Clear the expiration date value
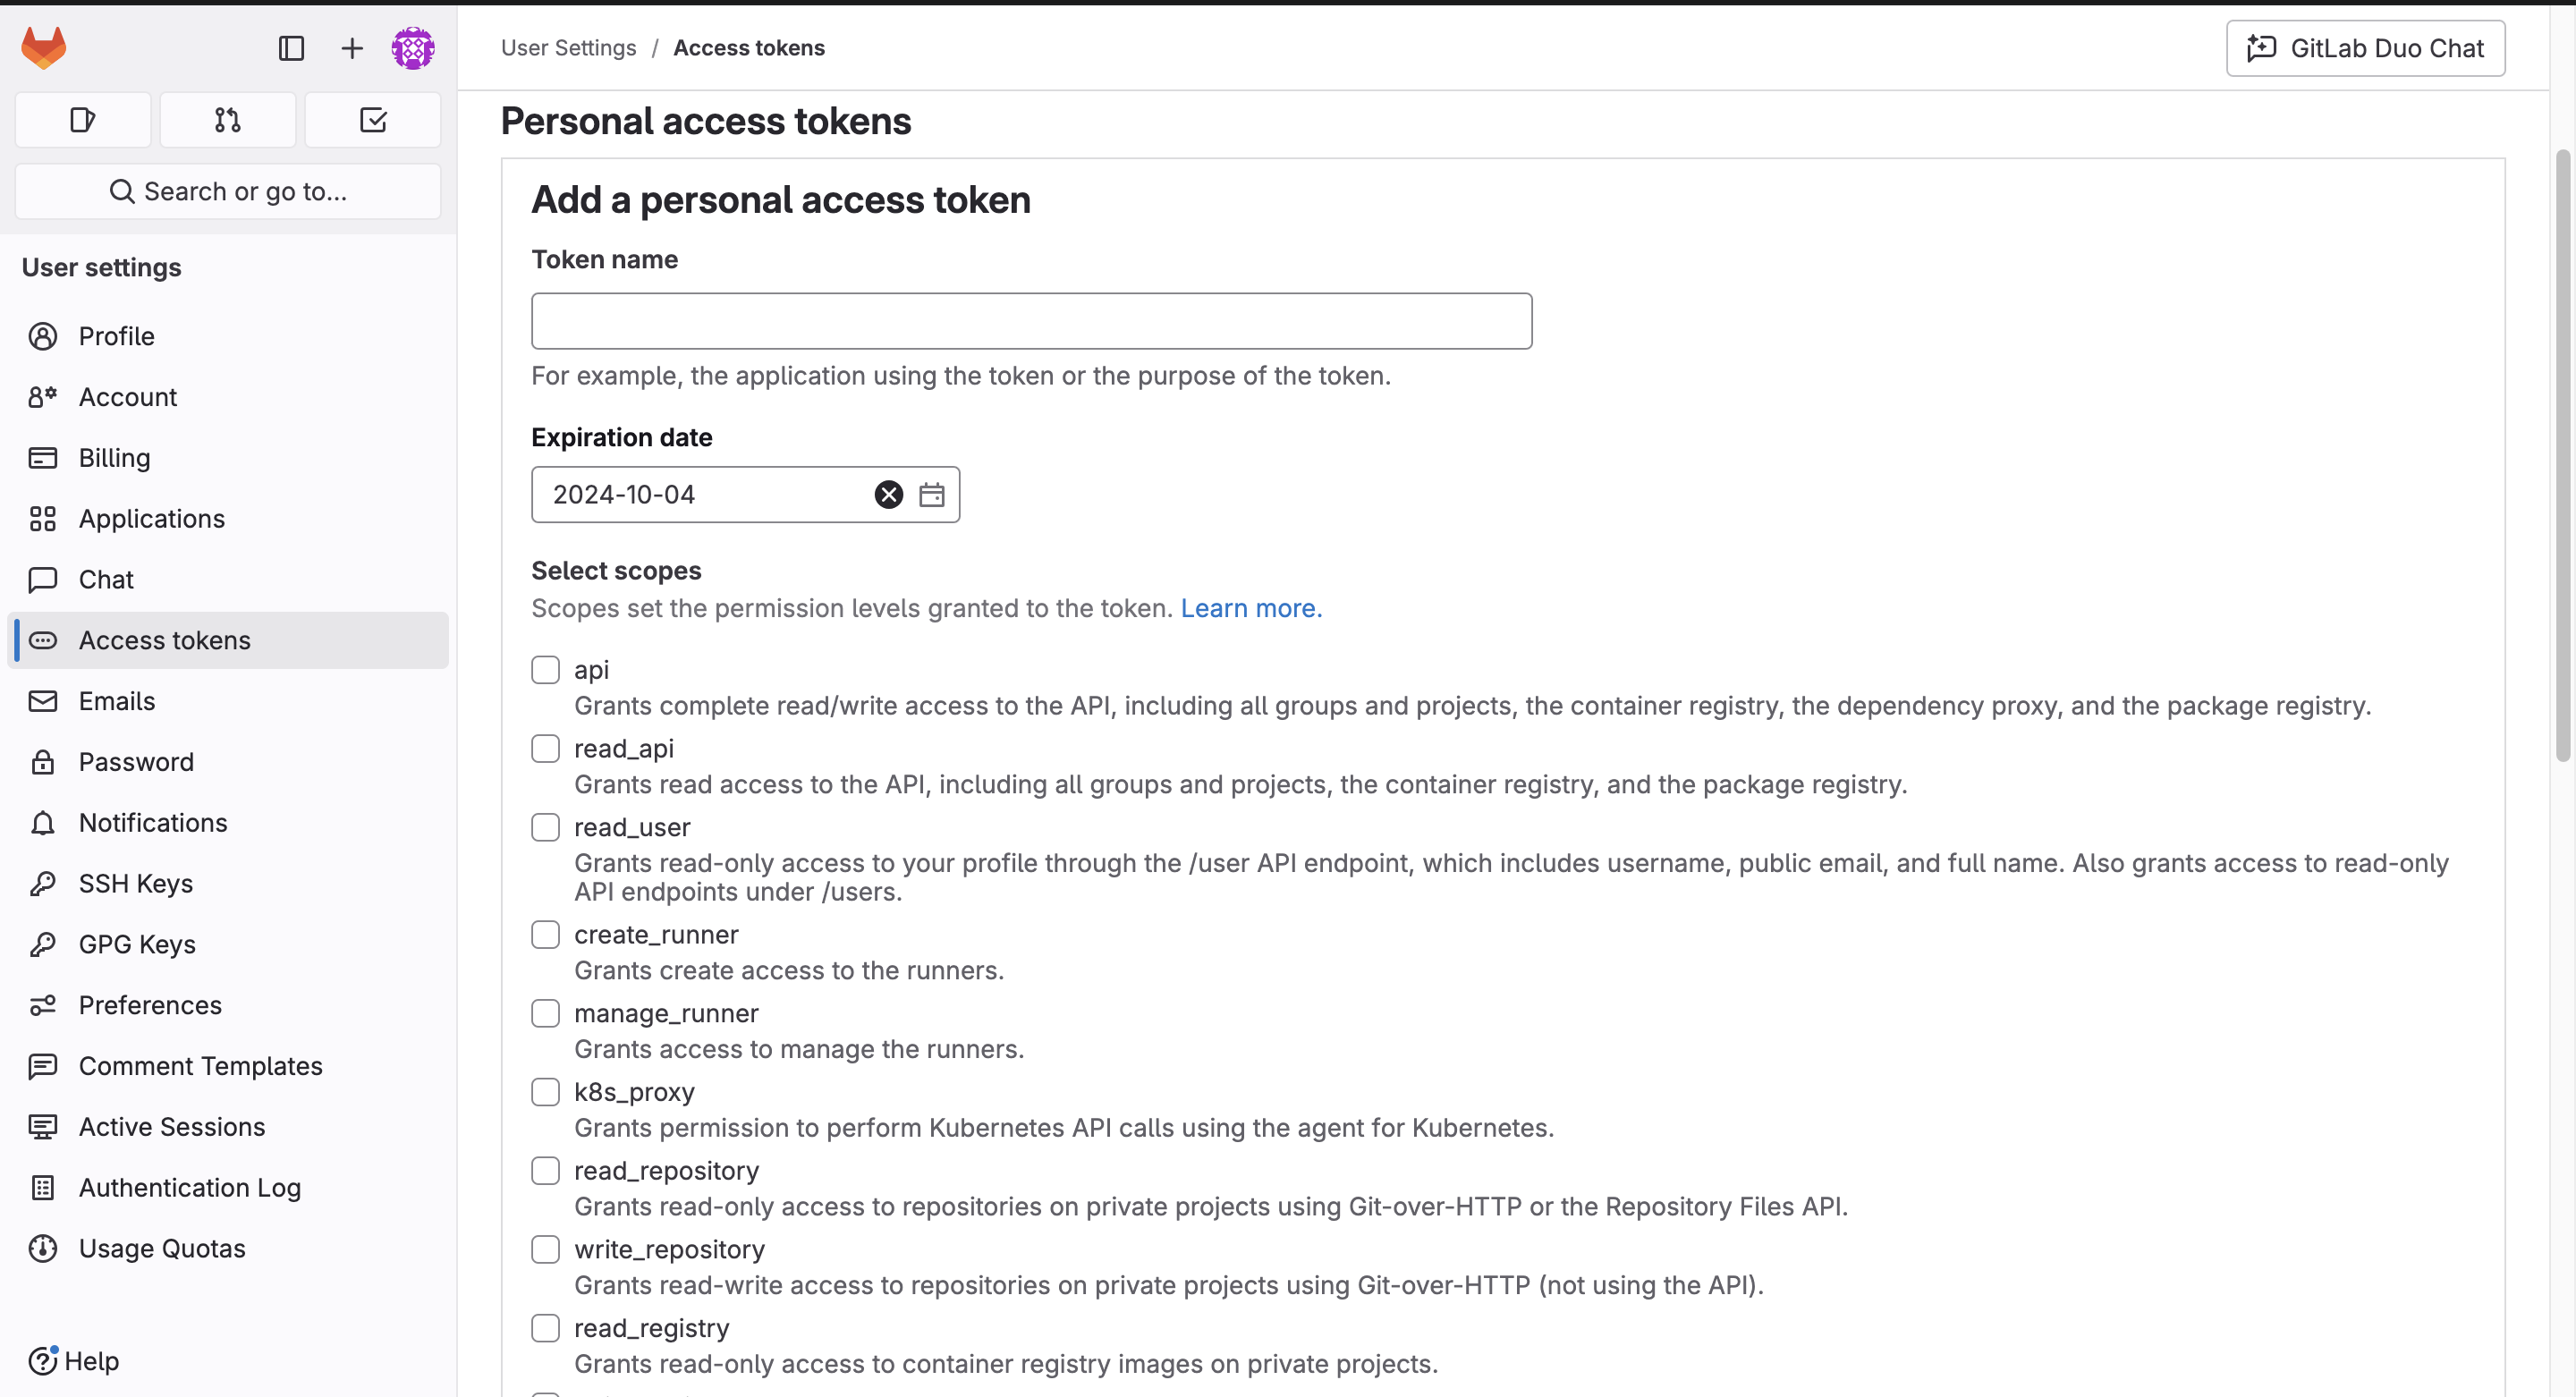Screen dimensions: 2576x1397 [888, 495]
